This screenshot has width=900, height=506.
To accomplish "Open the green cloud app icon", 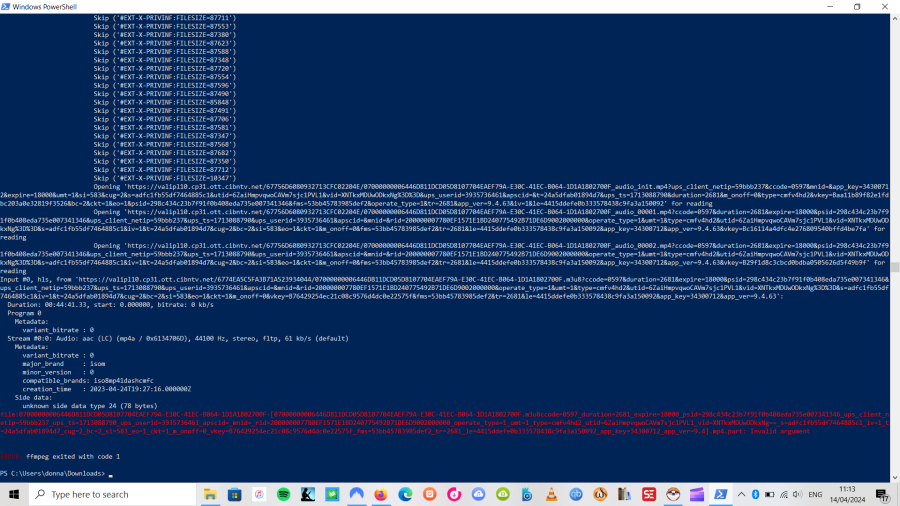I will pyautogui.click(x=503, y=494).
